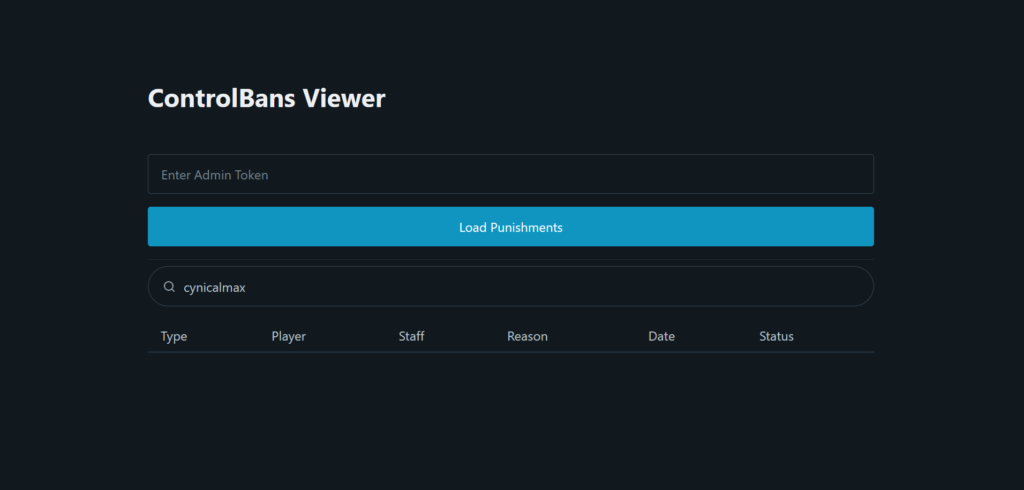1024x490 pixels.
Task: Click the ControlBans Viewer page title
Action: point(266,99)
